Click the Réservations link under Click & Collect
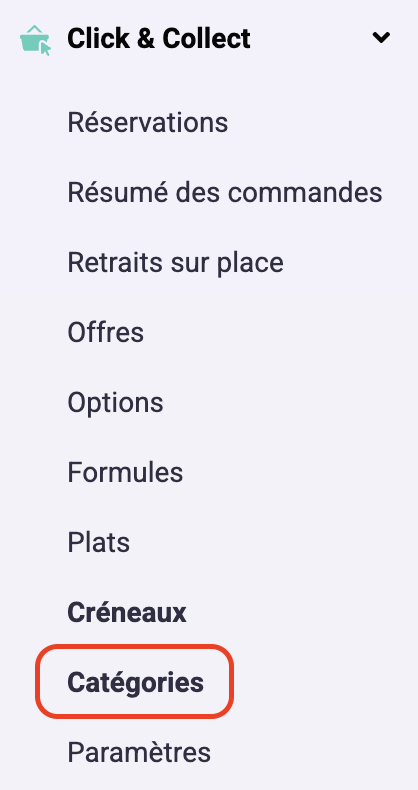Image resolution: width=418 pixels, height=790 pixels. click(x=148, y=122)
